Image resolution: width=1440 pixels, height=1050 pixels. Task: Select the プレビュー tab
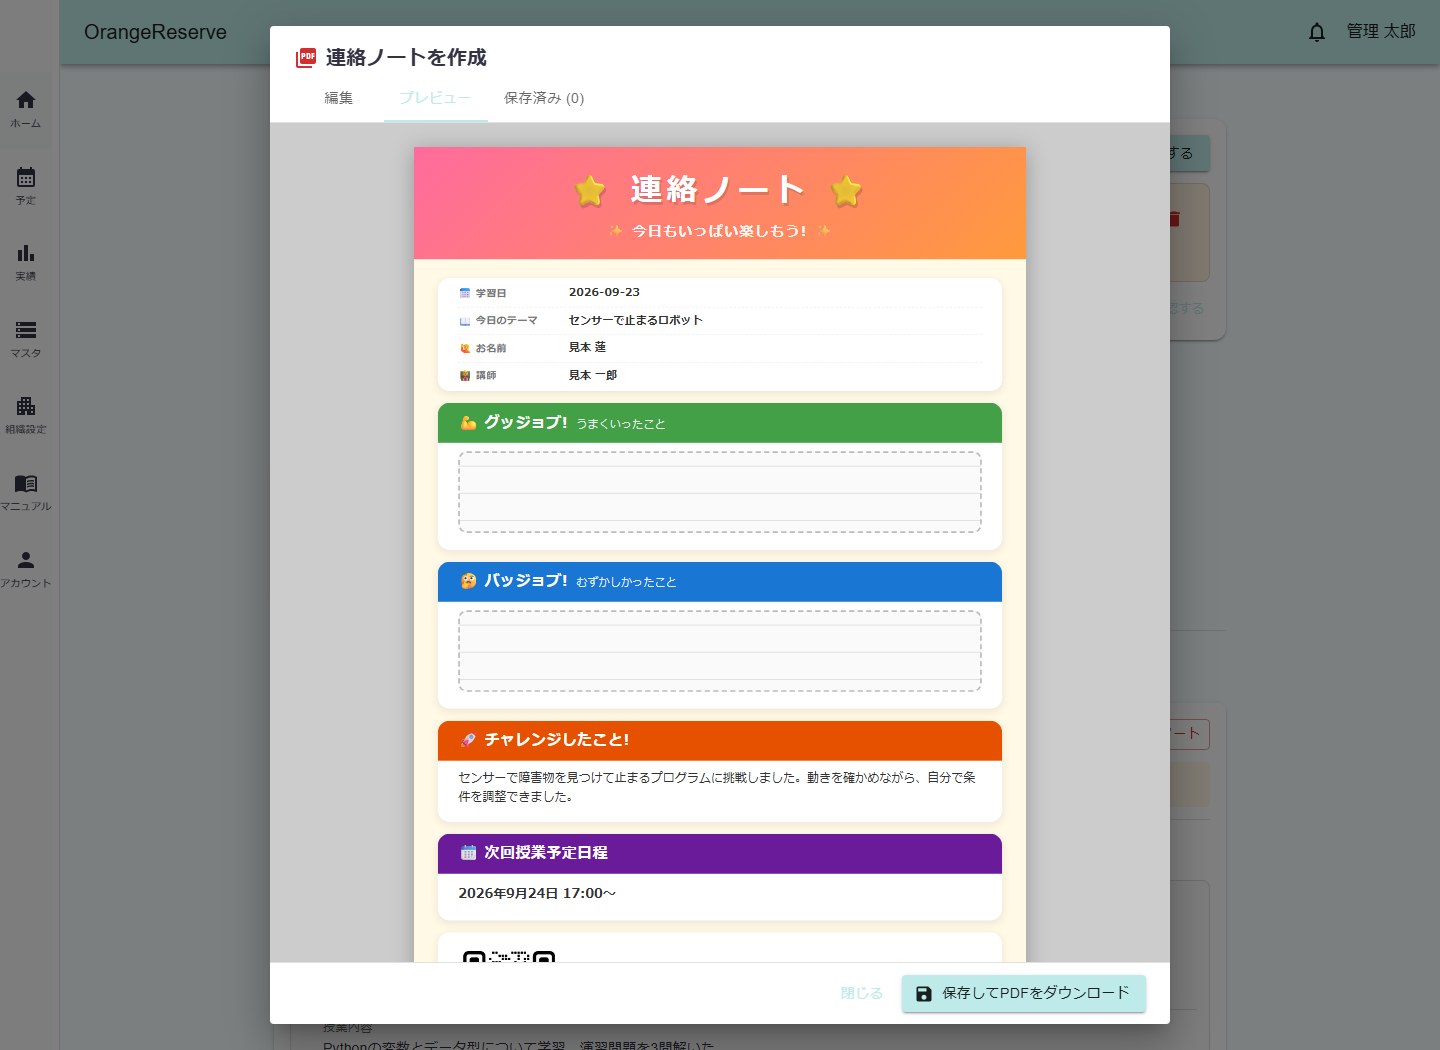(435, 98)
